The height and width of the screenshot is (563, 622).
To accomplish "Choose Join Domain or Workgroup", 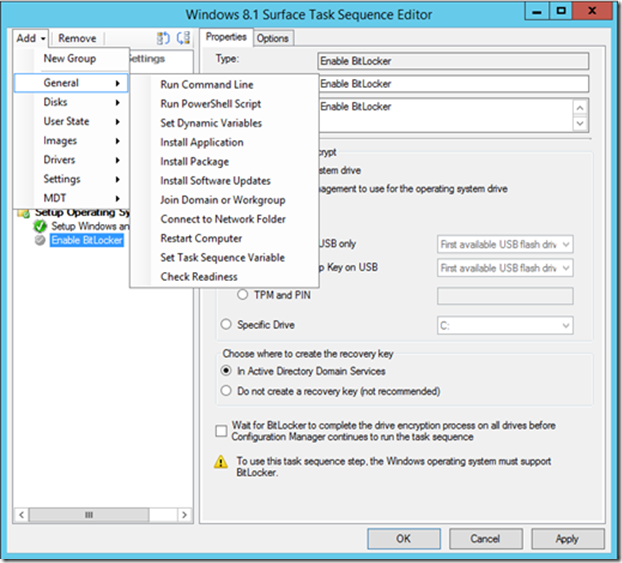I will pos(224,200).
